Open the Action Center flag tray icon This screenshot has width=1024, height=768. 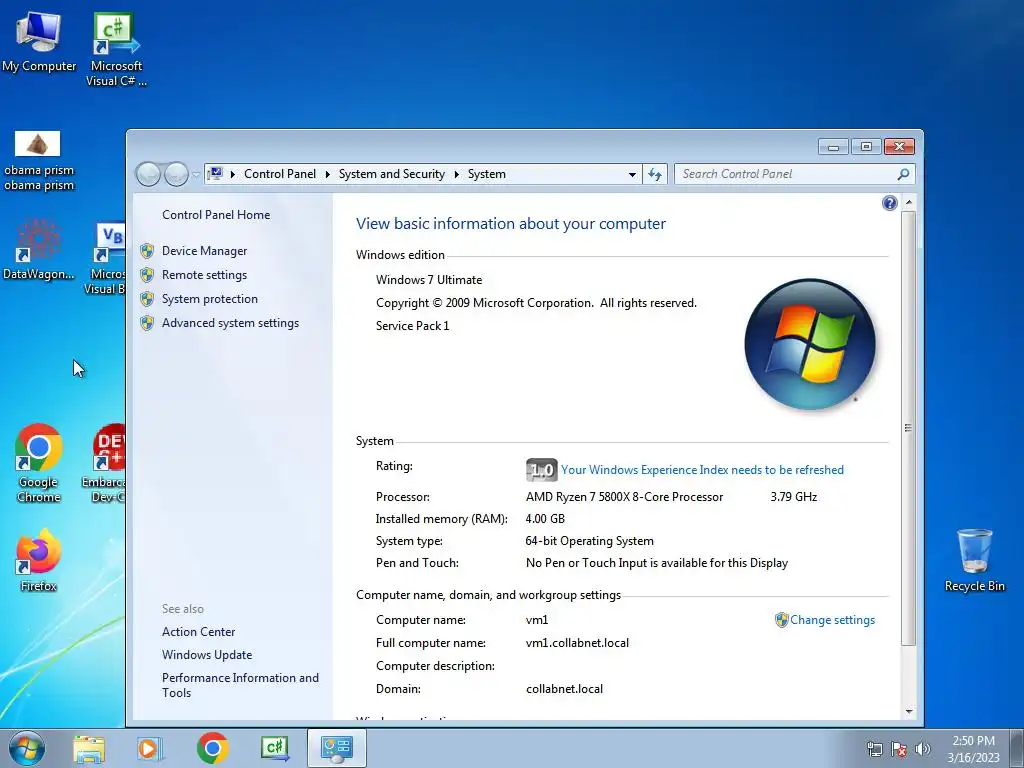[899, 749]
